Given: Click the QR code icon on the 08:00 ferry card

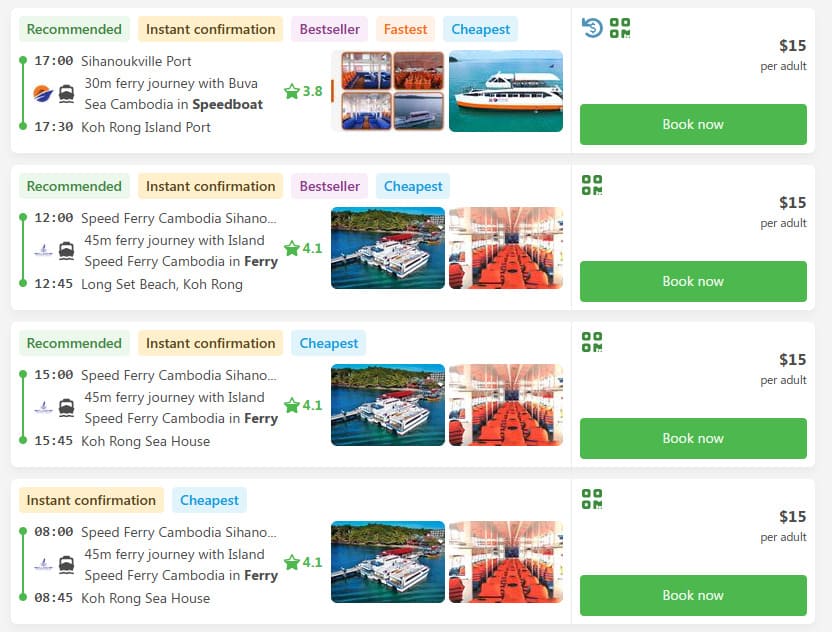Looking at the screenshot, I should coord(592,499).
